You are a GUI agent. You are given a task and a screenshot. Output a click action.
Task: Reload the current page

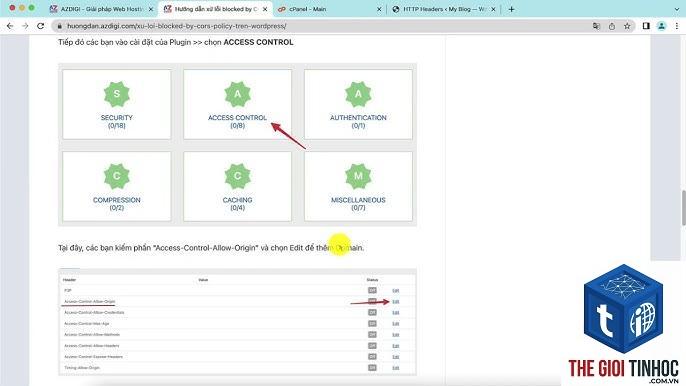pos(41,26)
